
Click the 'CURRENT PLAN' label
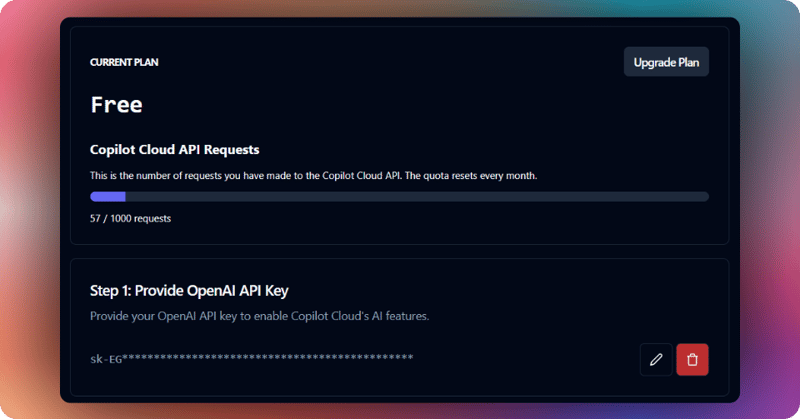[124, 62]
